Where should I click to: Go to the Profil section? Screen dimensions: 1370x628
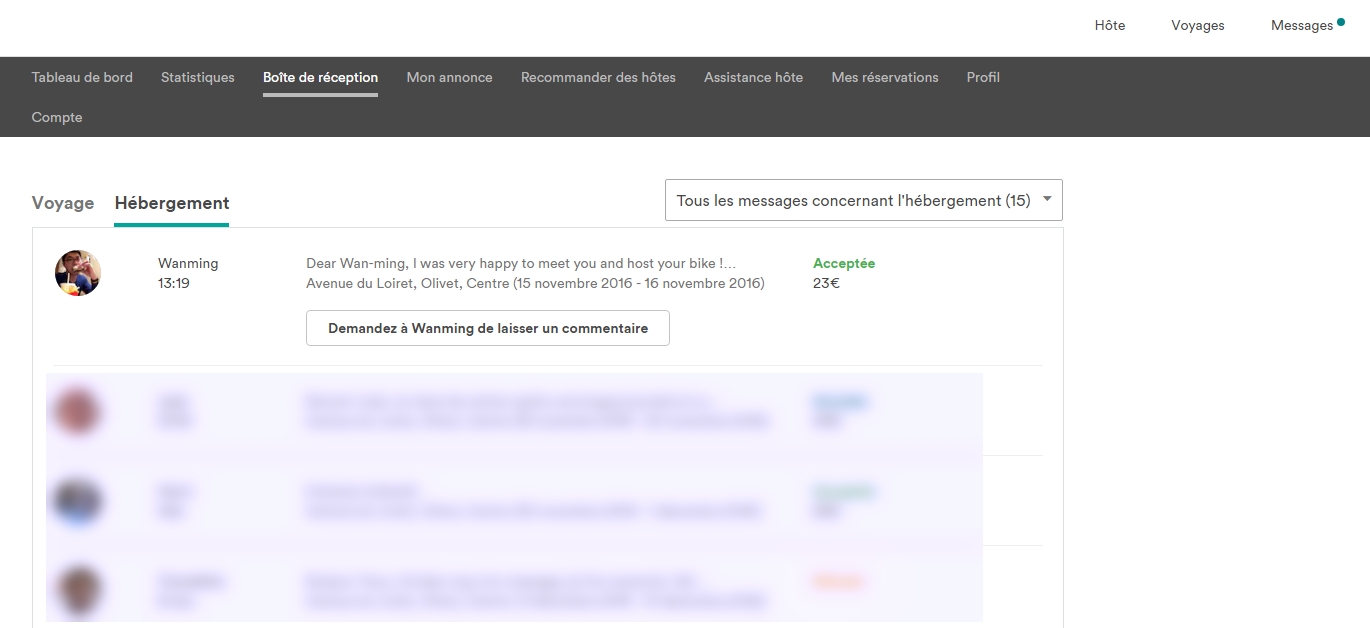[983, 77]
